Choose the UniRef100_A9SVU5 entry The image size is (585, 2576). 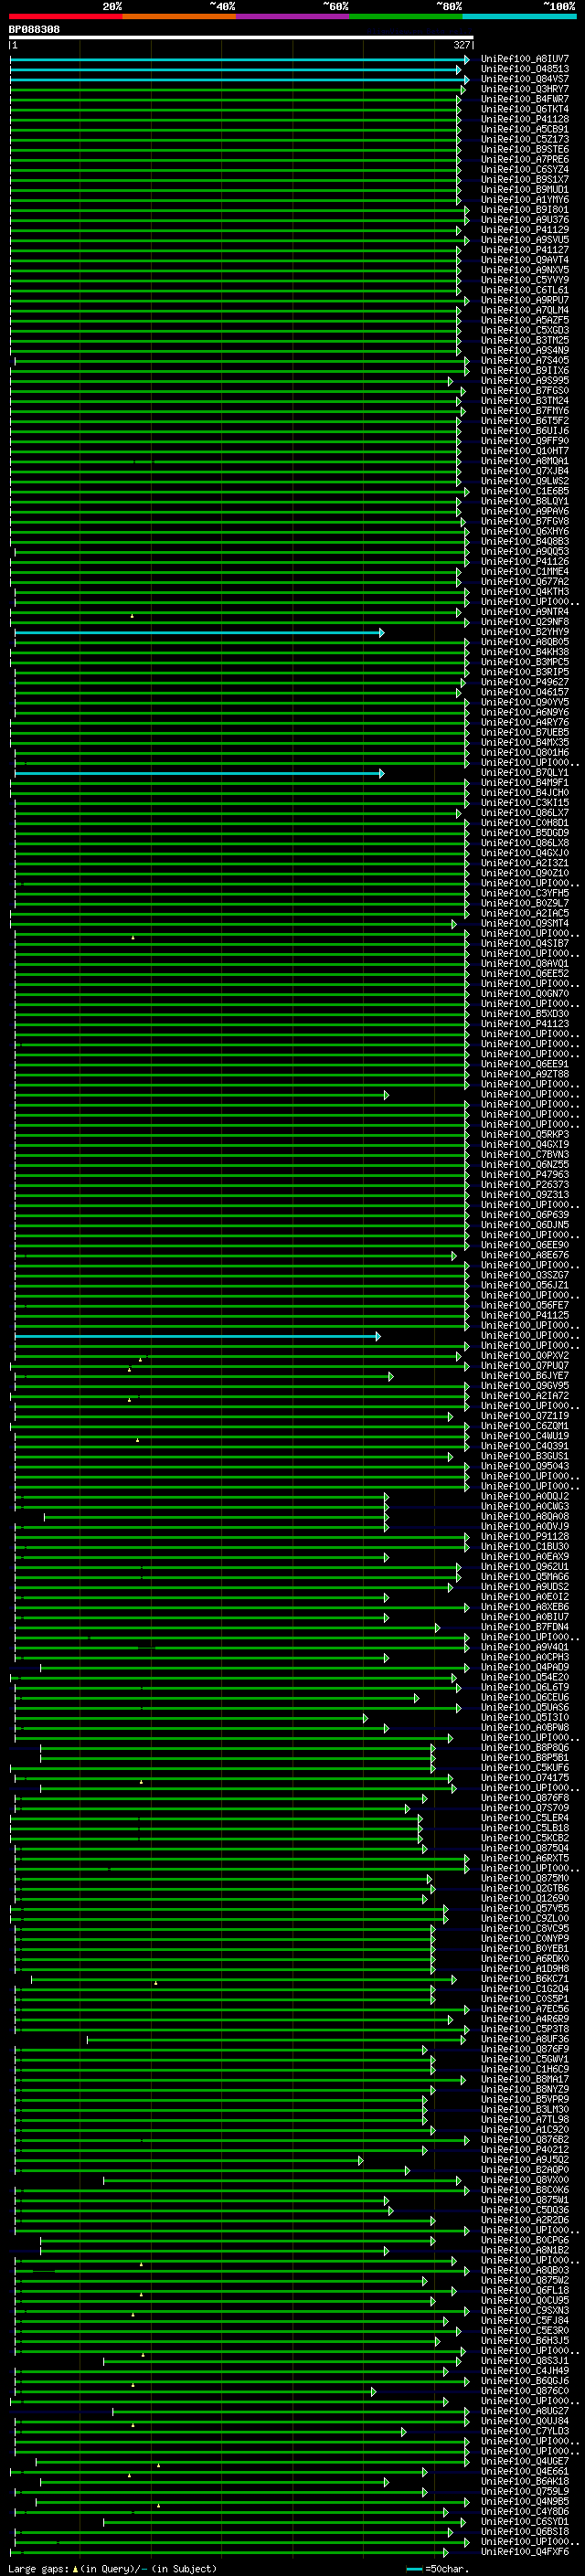click(525, 240)
